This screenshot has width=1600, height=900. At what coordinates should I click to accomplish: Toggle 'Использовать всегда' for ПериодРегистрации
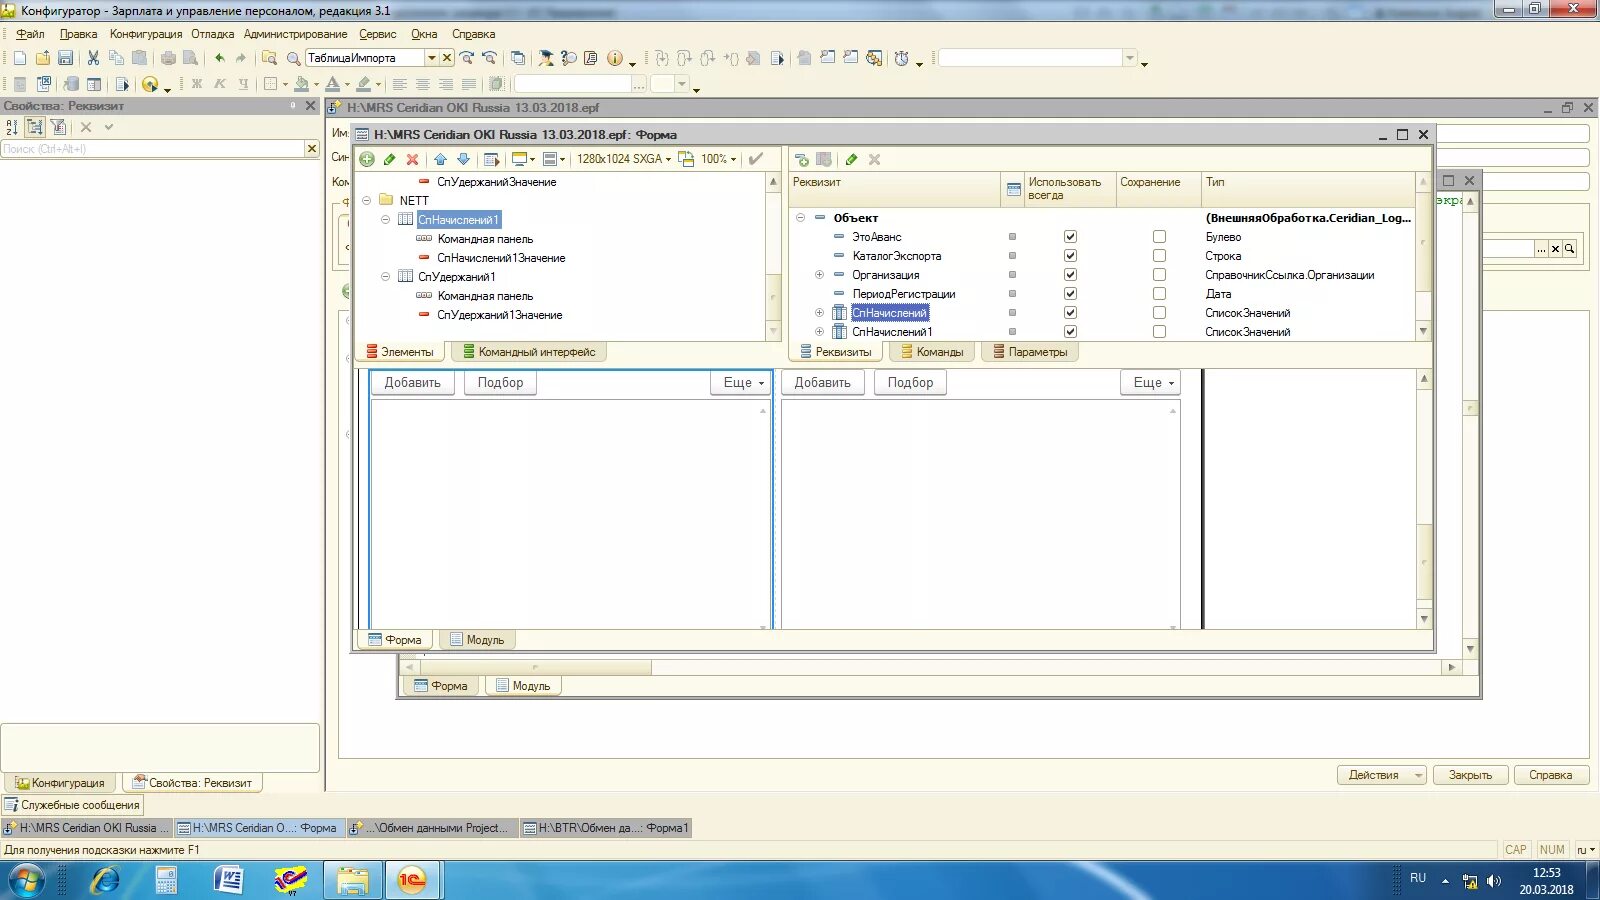coord(1070,294)
